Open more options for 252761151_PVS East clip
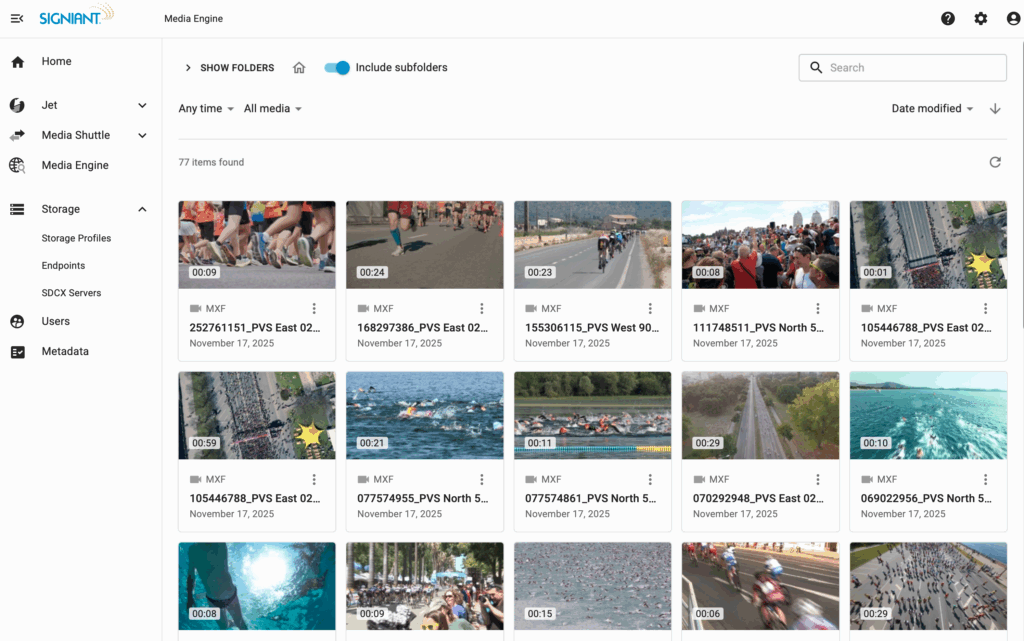Screen dimensions: 1024x641 pos(314,309)
